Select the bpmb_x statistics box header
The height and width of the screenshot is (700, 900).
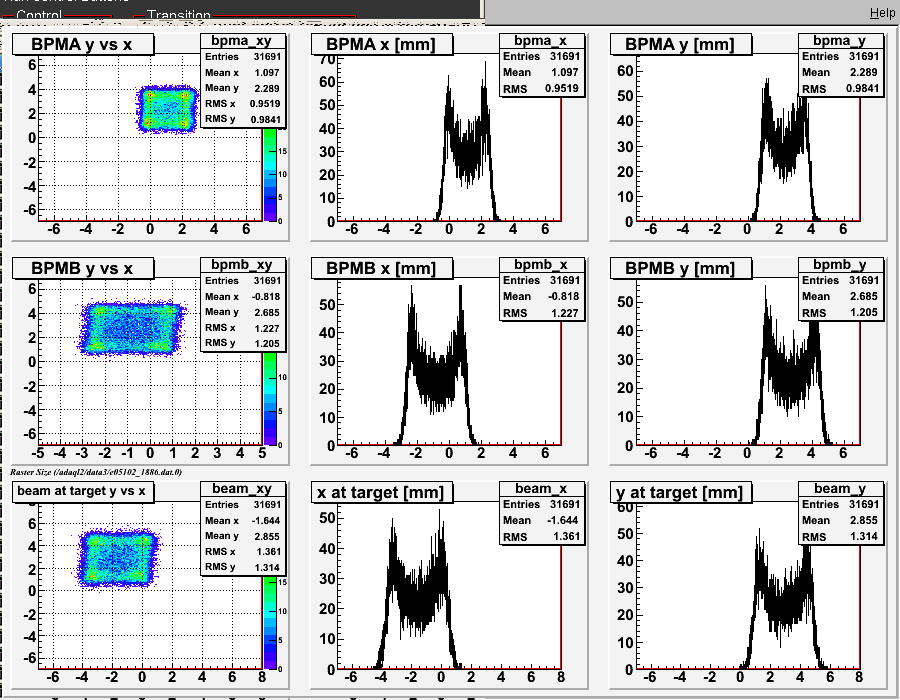tap(541, 265)
